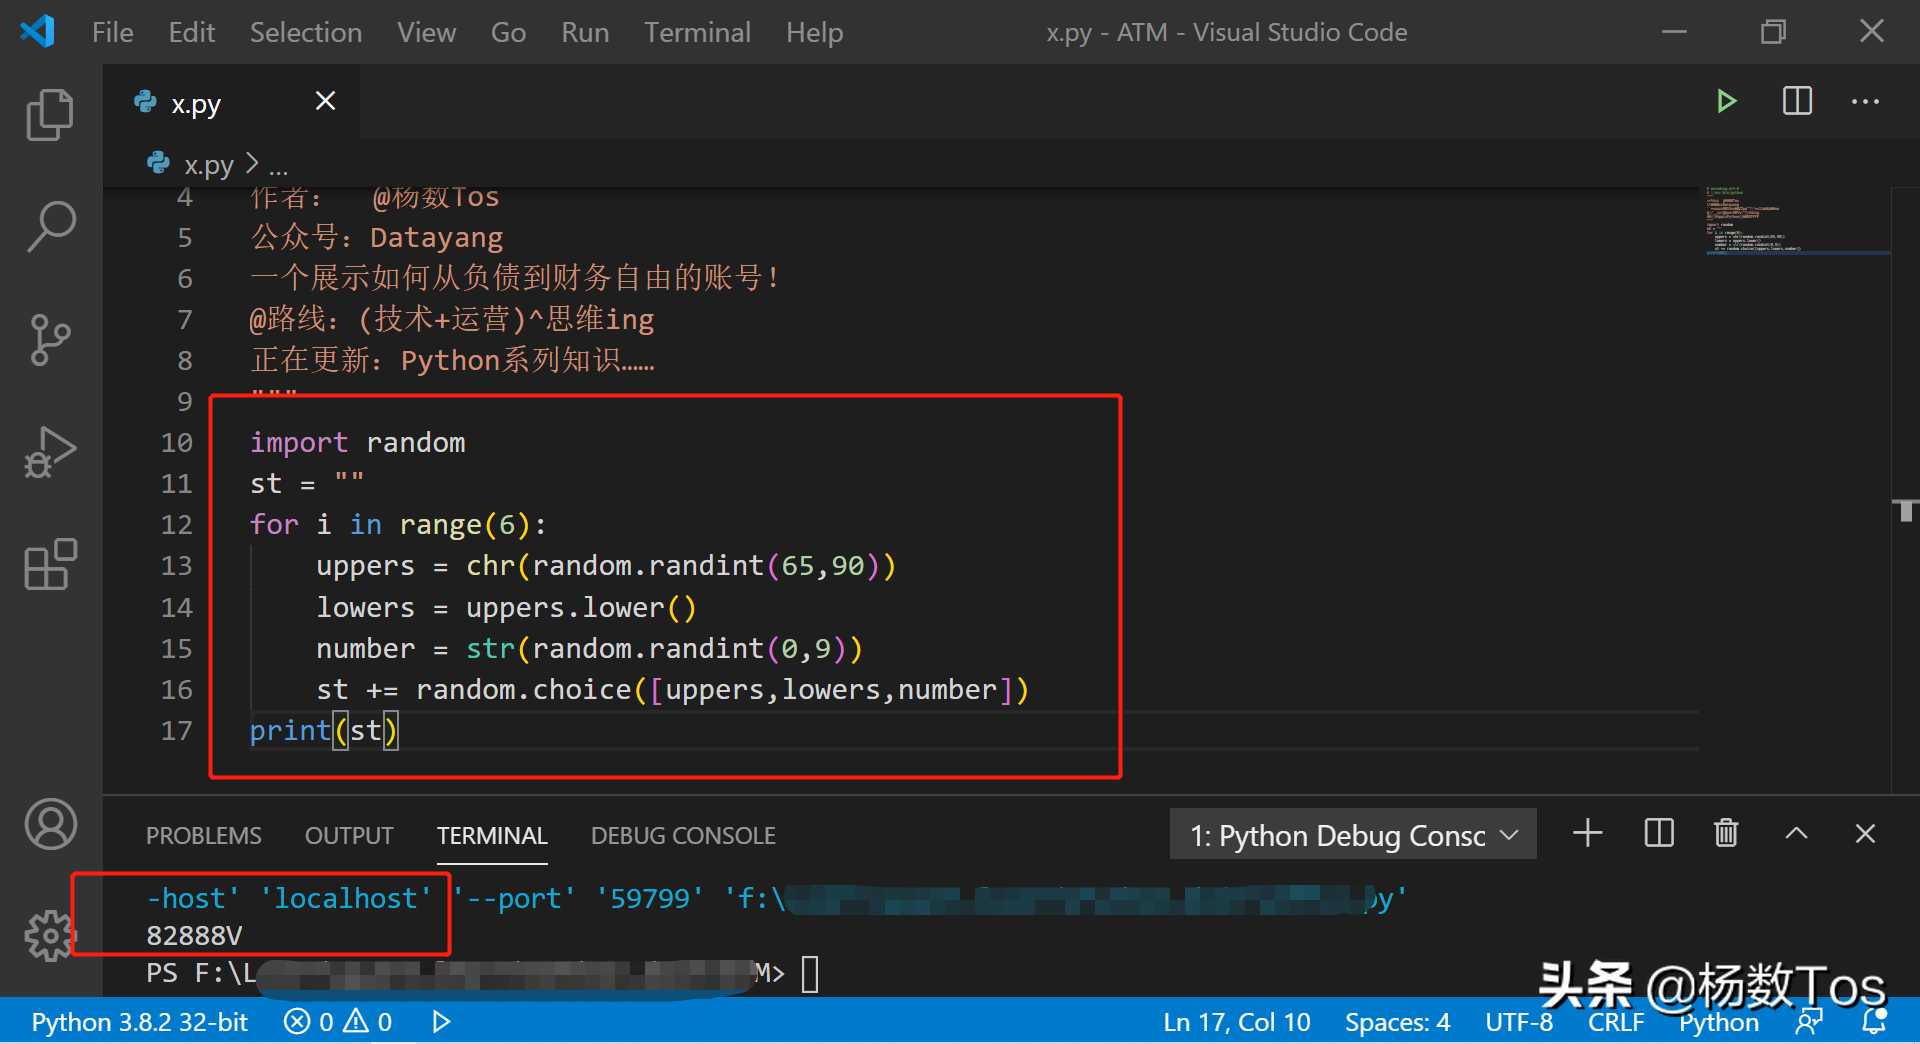Click the feedback icon in status bar
This screenshot has width=1920, height=1044.
click(x=1808, y=1022)
